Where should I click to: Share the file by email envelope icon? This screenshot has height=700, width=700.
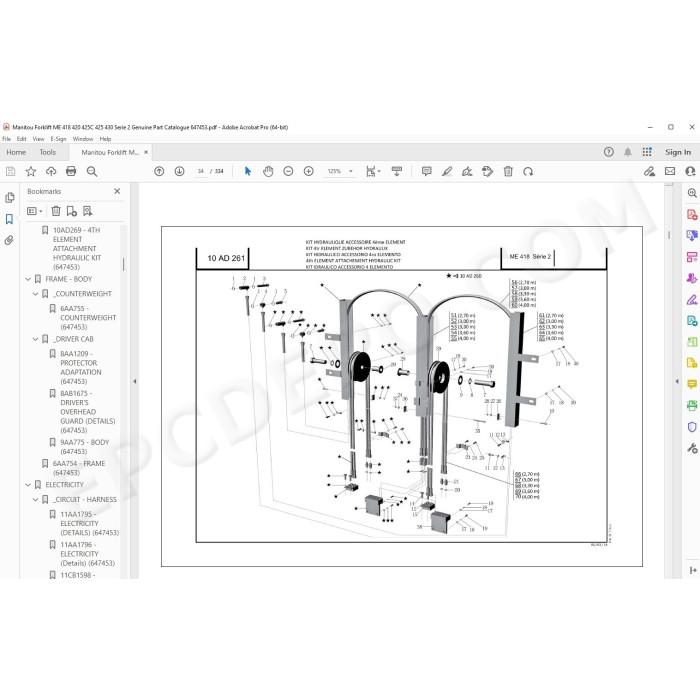click(670, 171)
